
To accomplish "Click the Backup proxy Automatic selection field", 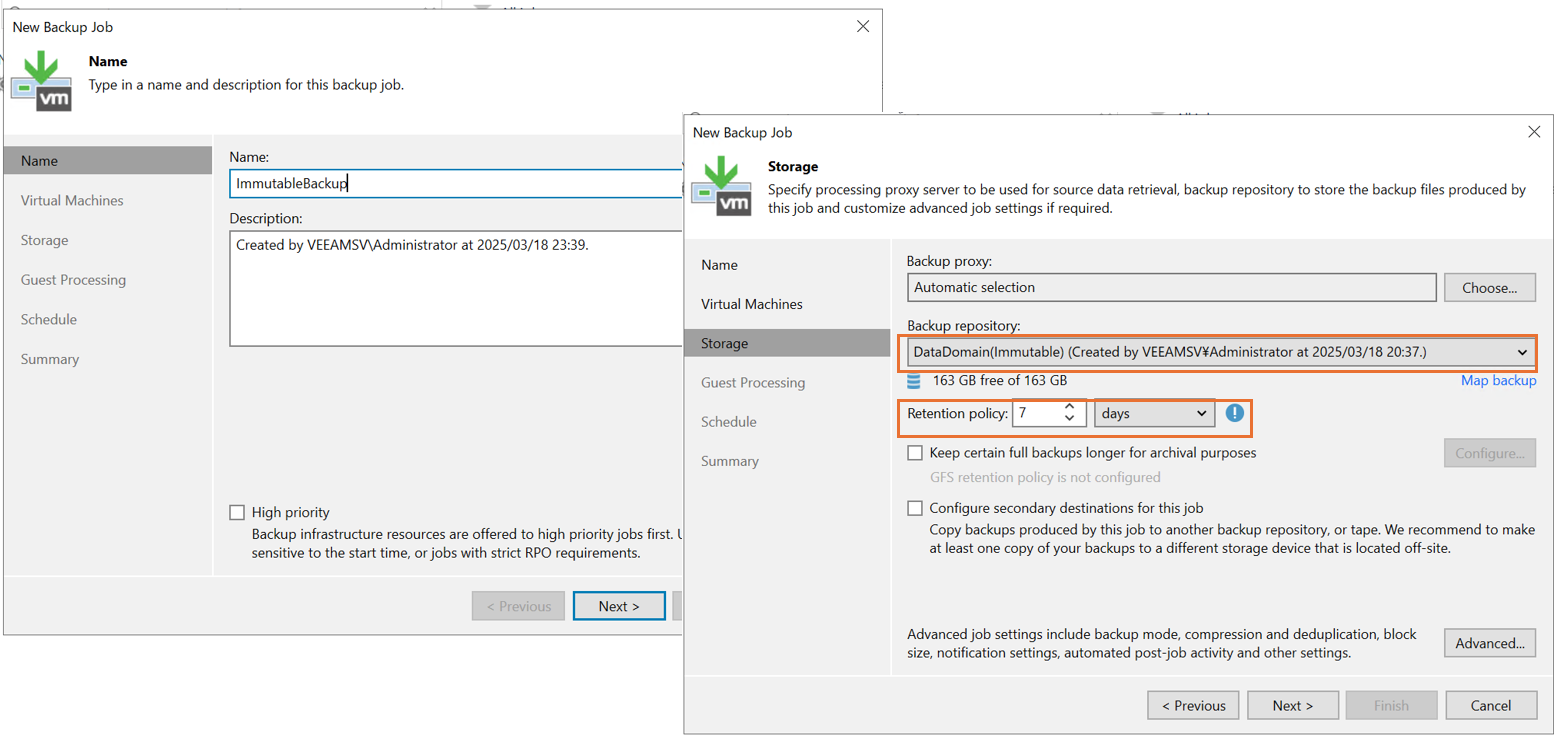I will point(1171,287).
